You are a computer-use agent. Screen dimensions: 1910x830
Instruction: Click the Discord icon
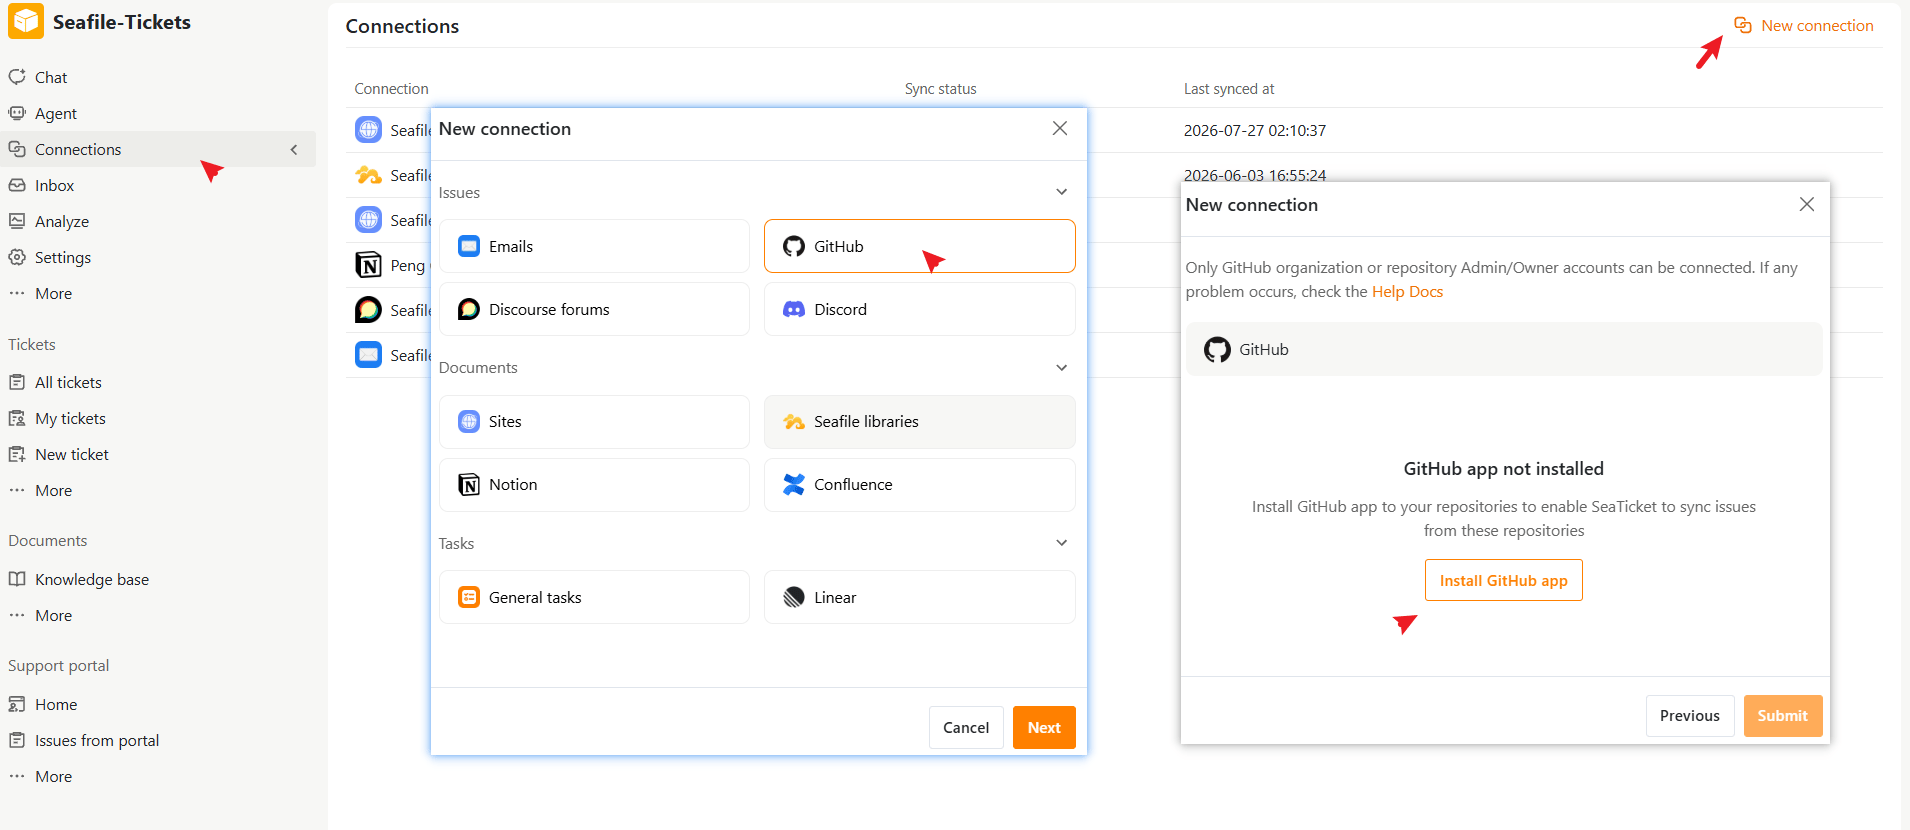click(x=794, y=309)
